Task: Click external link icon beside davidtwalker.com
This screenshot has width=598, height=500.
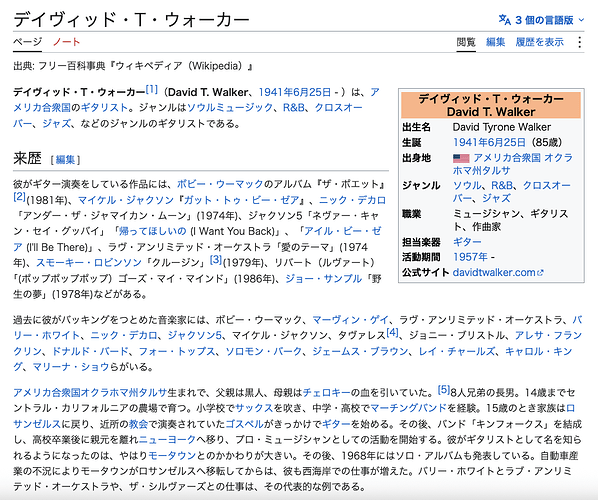Action: click(x=540, y=273)
